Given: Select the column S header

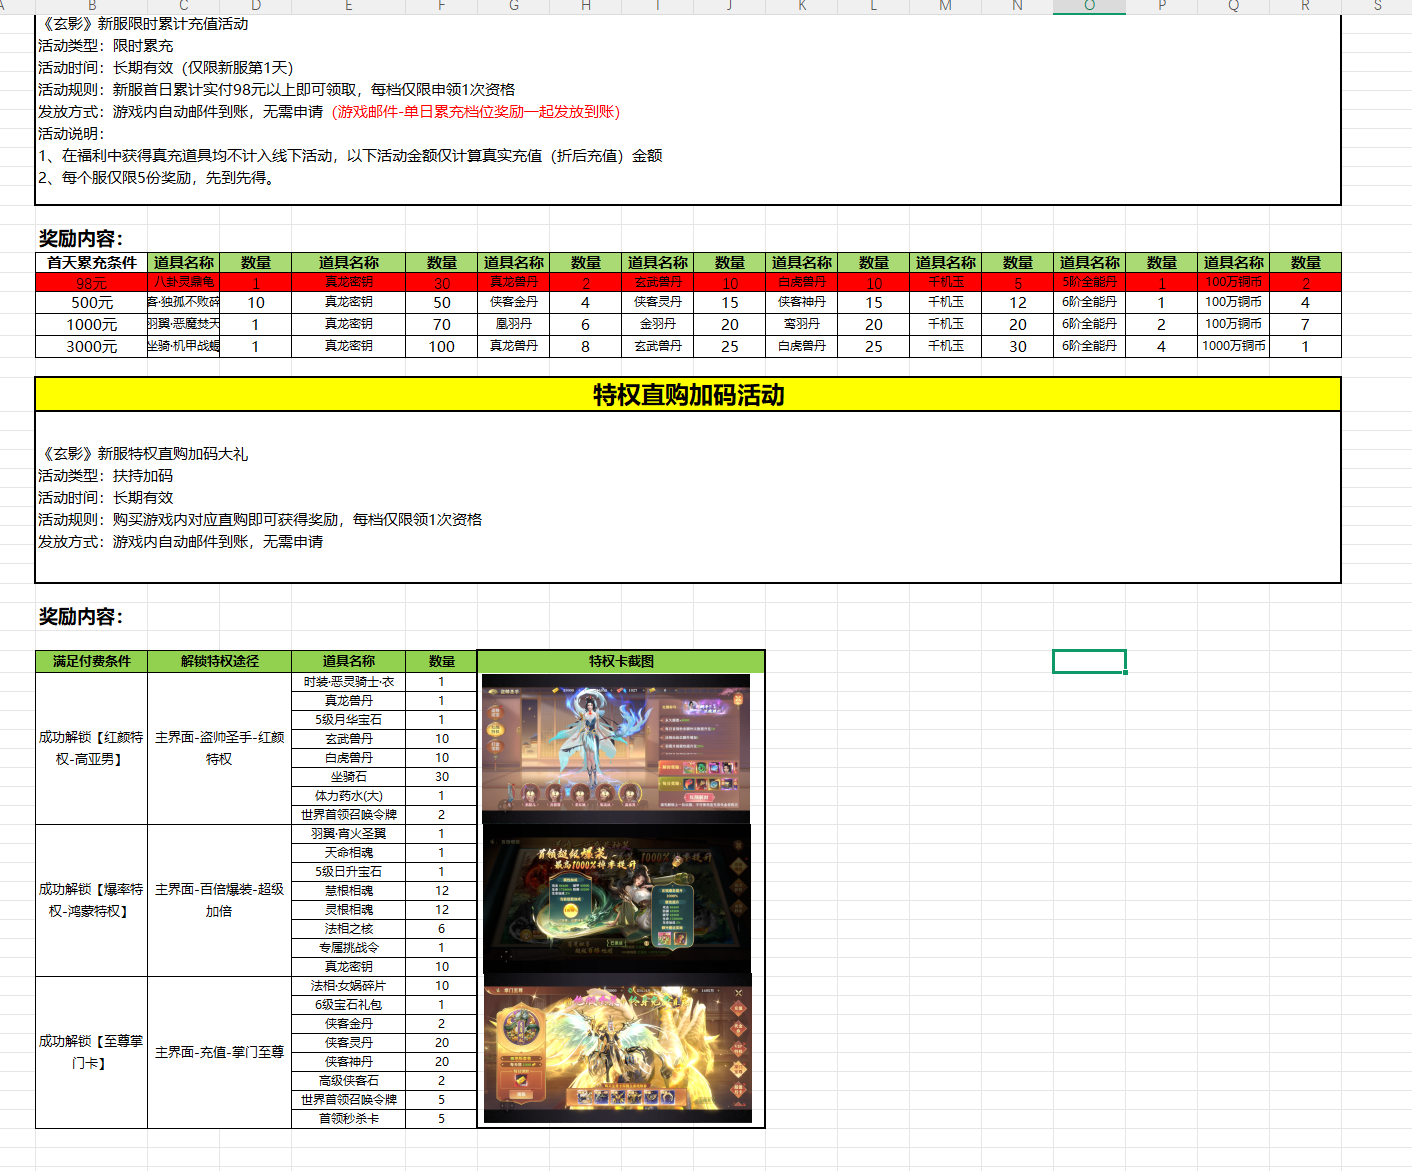Looking at the screenshot, I should click(1377, 6).
